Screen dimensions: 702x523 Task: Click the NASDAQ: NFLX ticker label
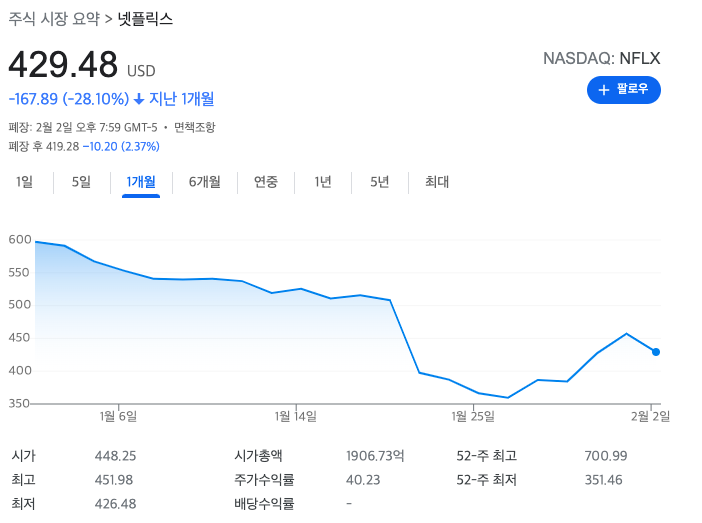601,58
